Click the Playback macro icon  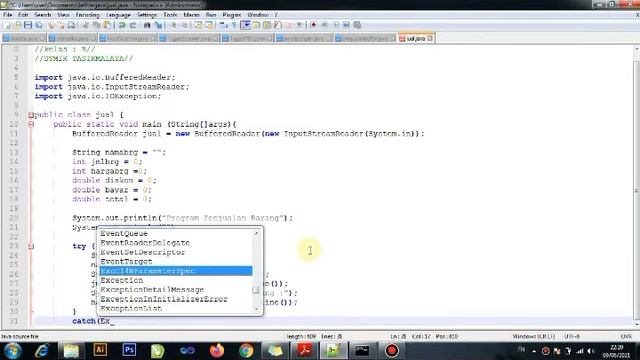click(x=336, y=25)
